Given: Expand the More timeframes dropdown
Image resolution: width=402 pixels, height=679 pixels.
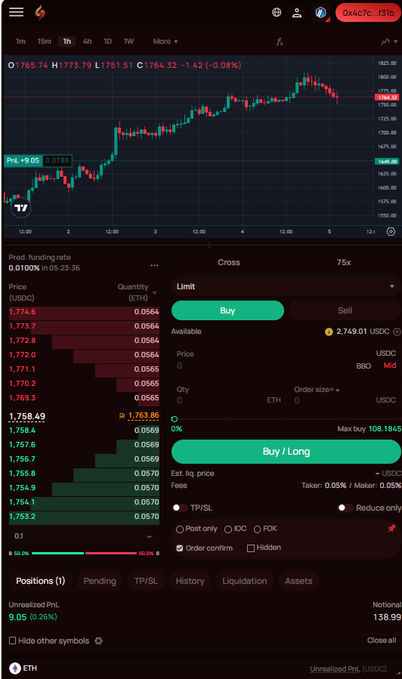Looking at the screenshot, I should (165, 42).
